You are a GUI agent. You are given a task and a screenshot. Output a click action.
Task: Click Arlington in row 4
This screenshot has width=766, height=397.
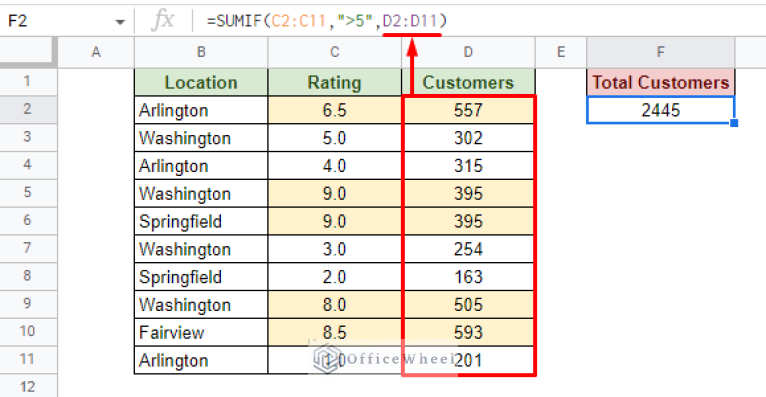click(x=201, y=166)
